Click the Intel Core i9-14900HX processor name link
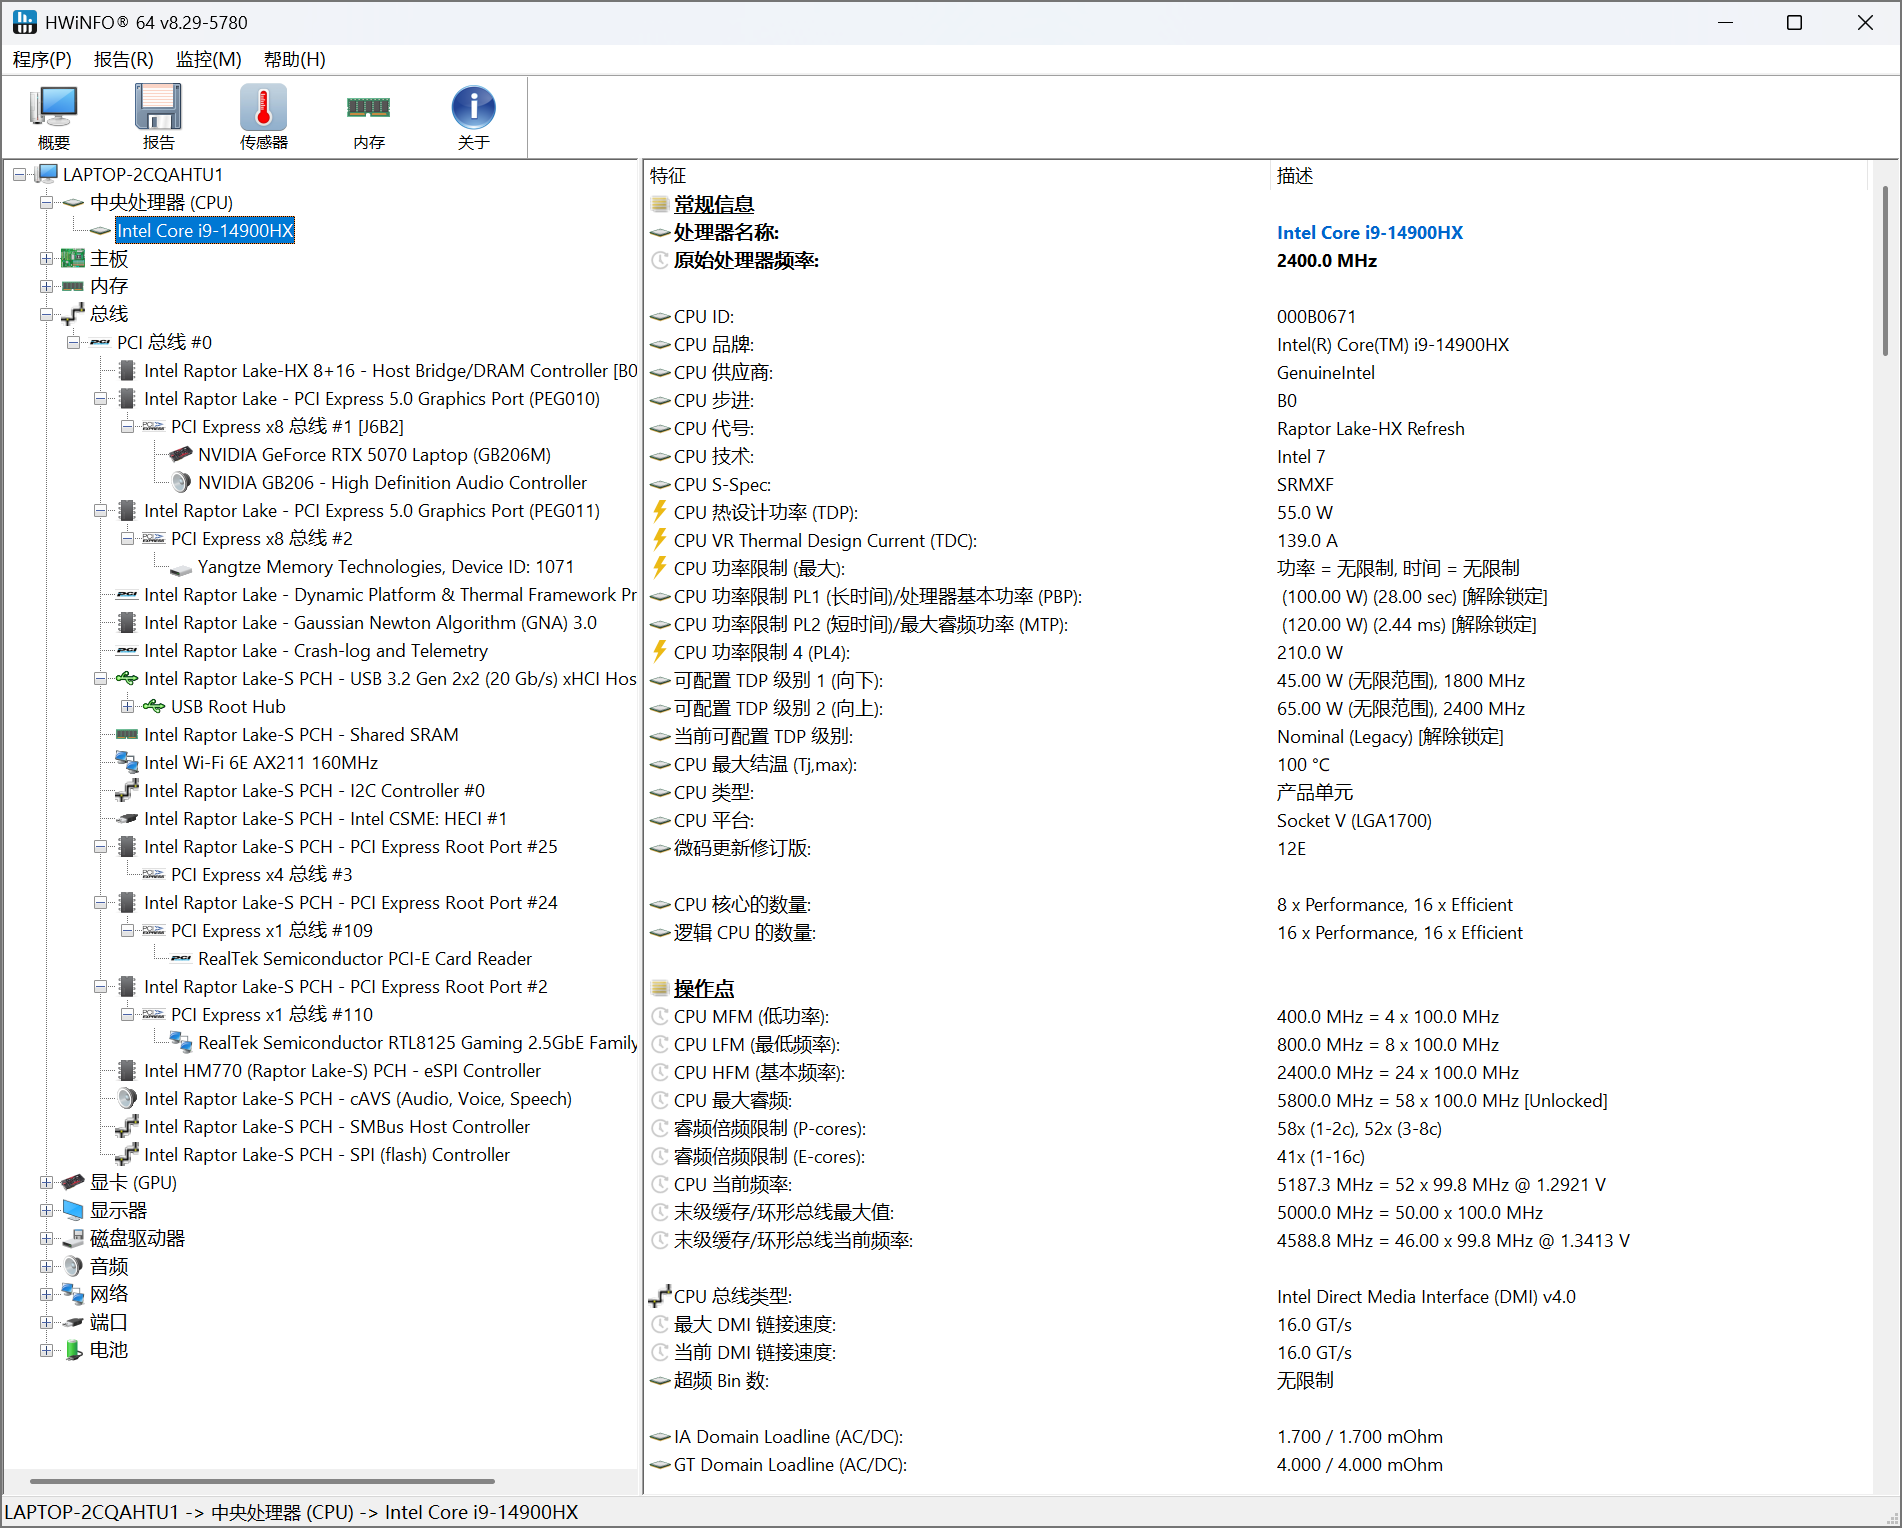This screenshot has width=1902, height=1528. click(1369, 233)
